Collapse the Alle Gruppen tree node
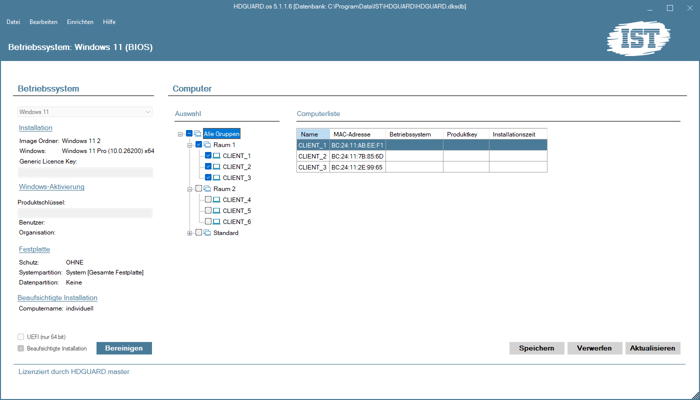700x400 pixels. point(180,134)
